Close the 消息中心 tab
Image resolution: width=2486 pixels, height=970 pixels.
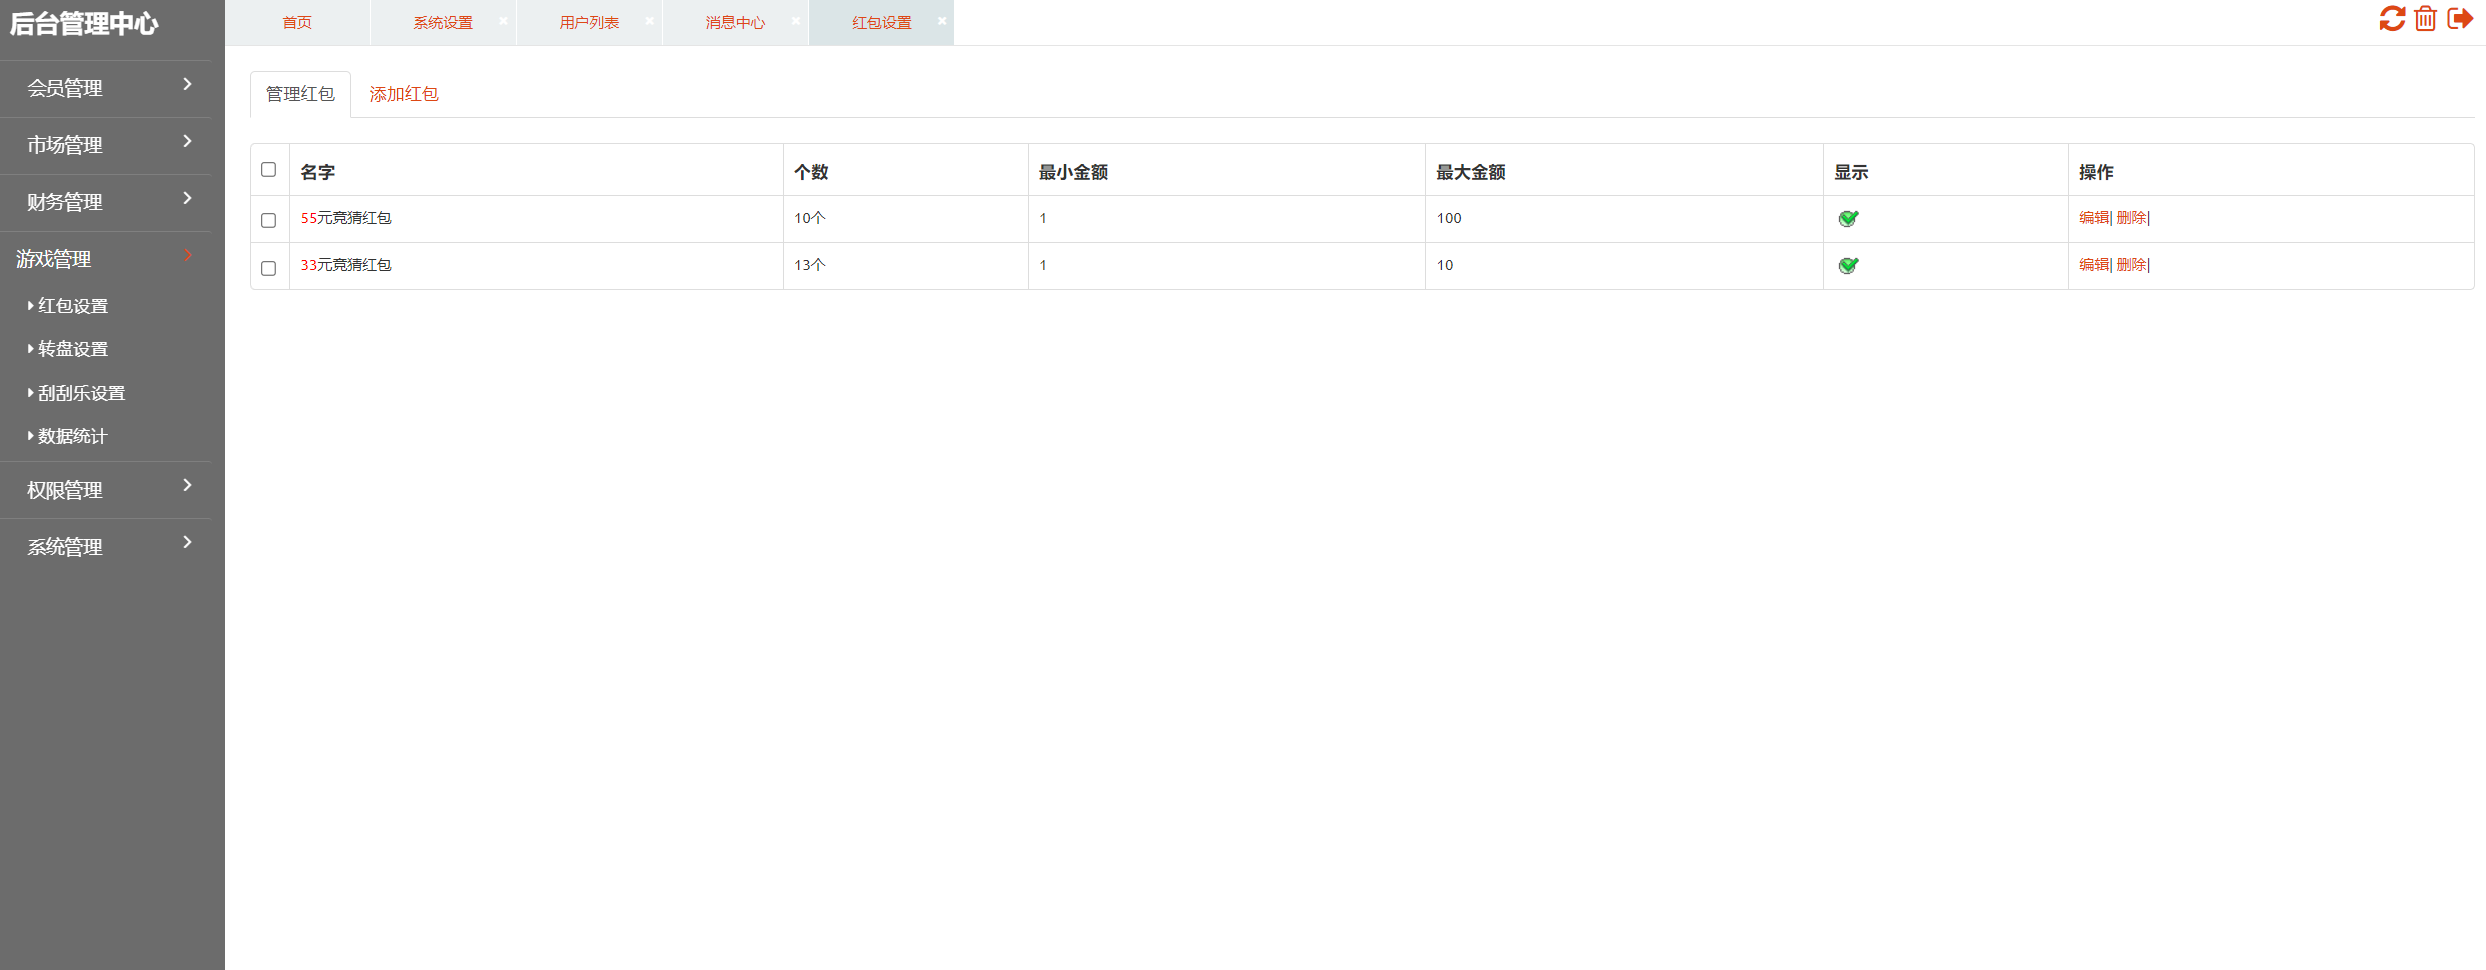pos(795,21)
